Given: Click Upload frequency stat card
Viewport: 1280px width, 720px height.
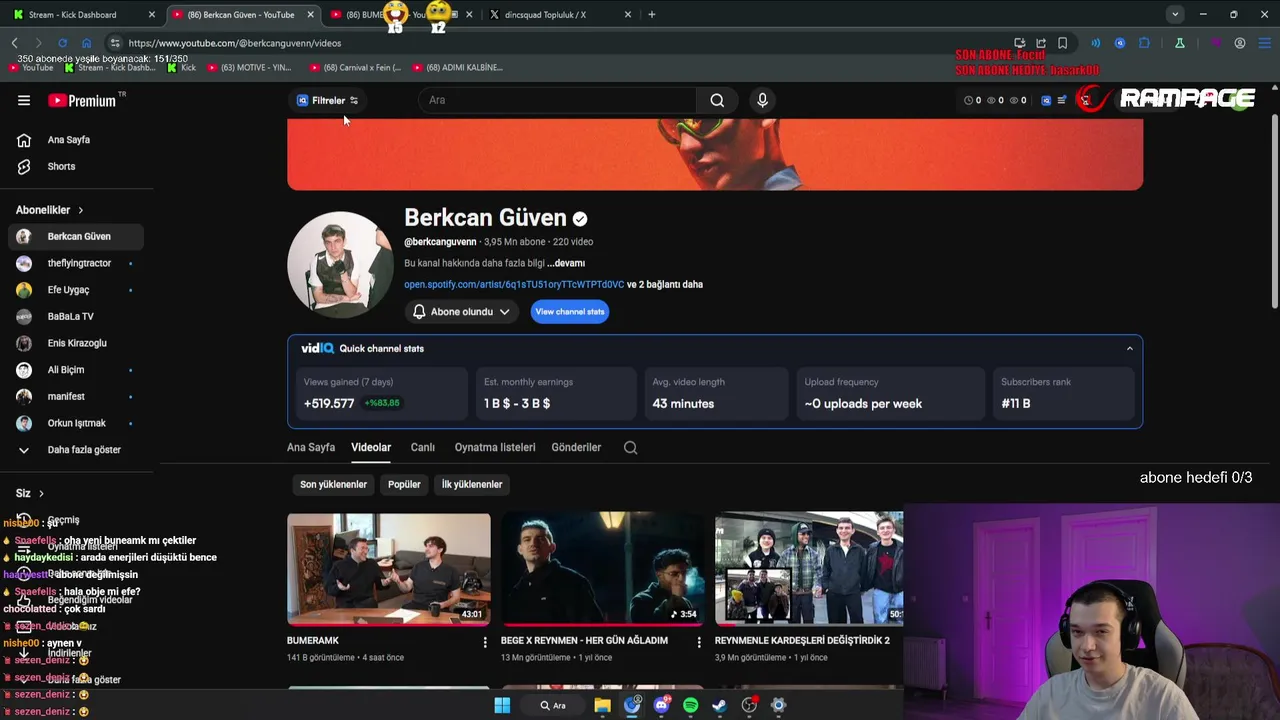Looking at the screenshot, I should coord(890,393).
